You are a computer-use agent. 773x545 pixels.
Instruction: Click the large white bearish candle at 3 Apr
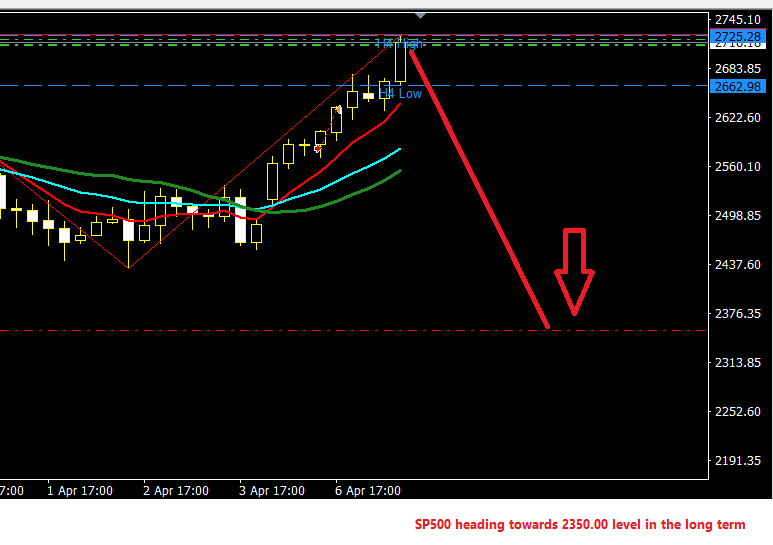pos(241,220)
